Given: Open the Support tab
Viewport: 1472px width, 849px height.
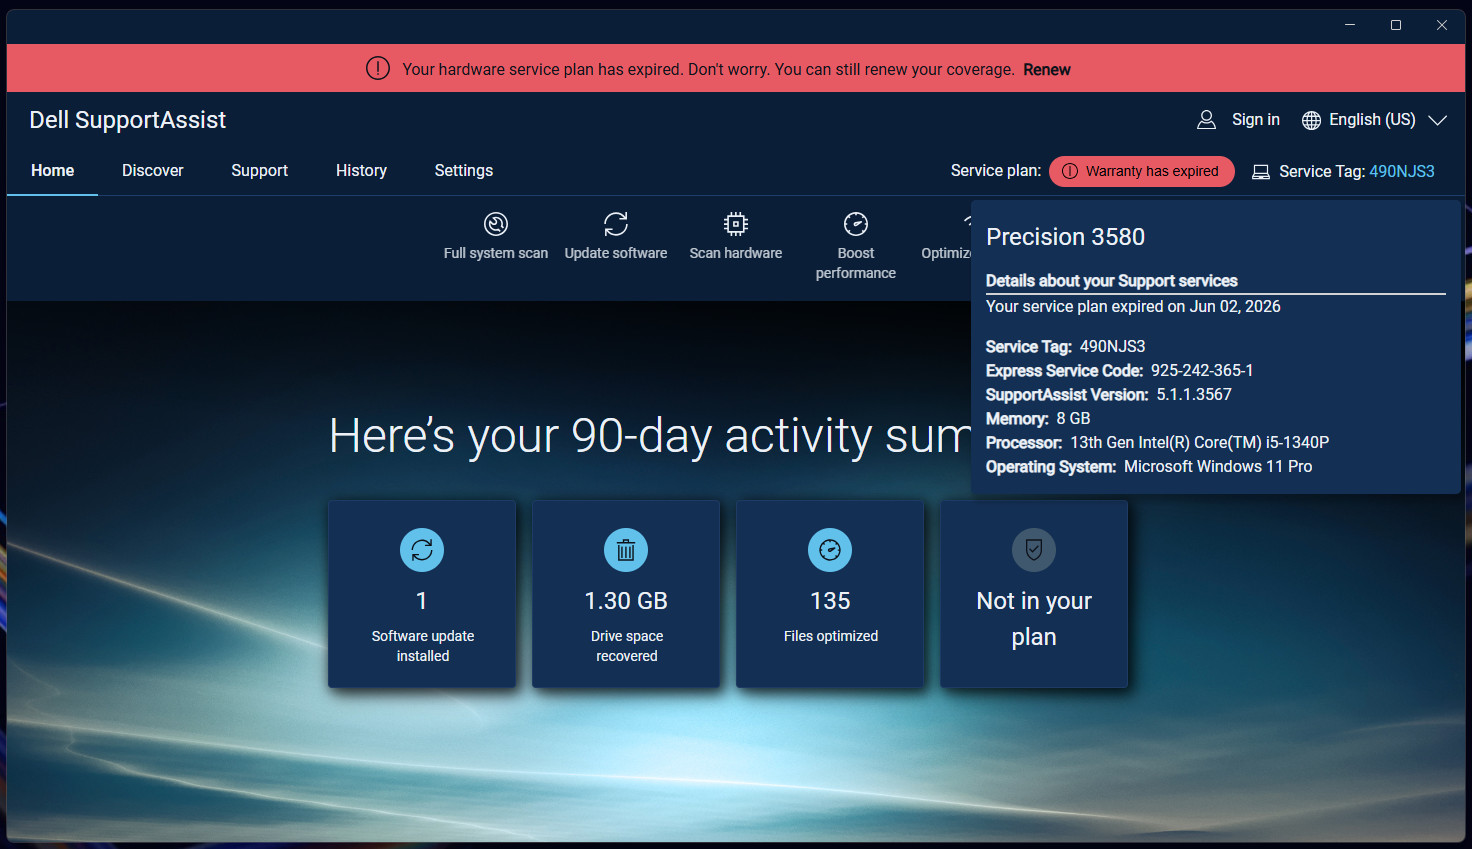Looking at the screenshot, I should (260, 171).
